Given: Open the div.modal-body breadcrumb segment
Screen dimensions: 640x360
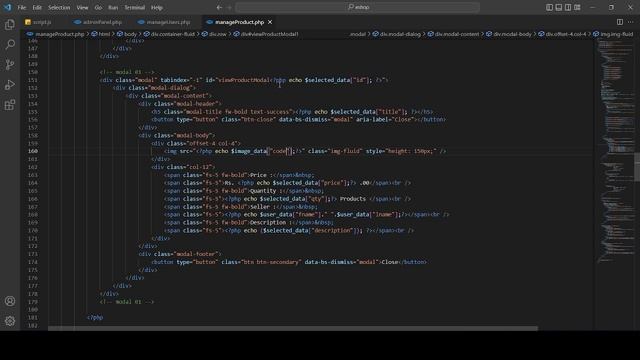Looking at the screenshot, I should click(512, 34).
